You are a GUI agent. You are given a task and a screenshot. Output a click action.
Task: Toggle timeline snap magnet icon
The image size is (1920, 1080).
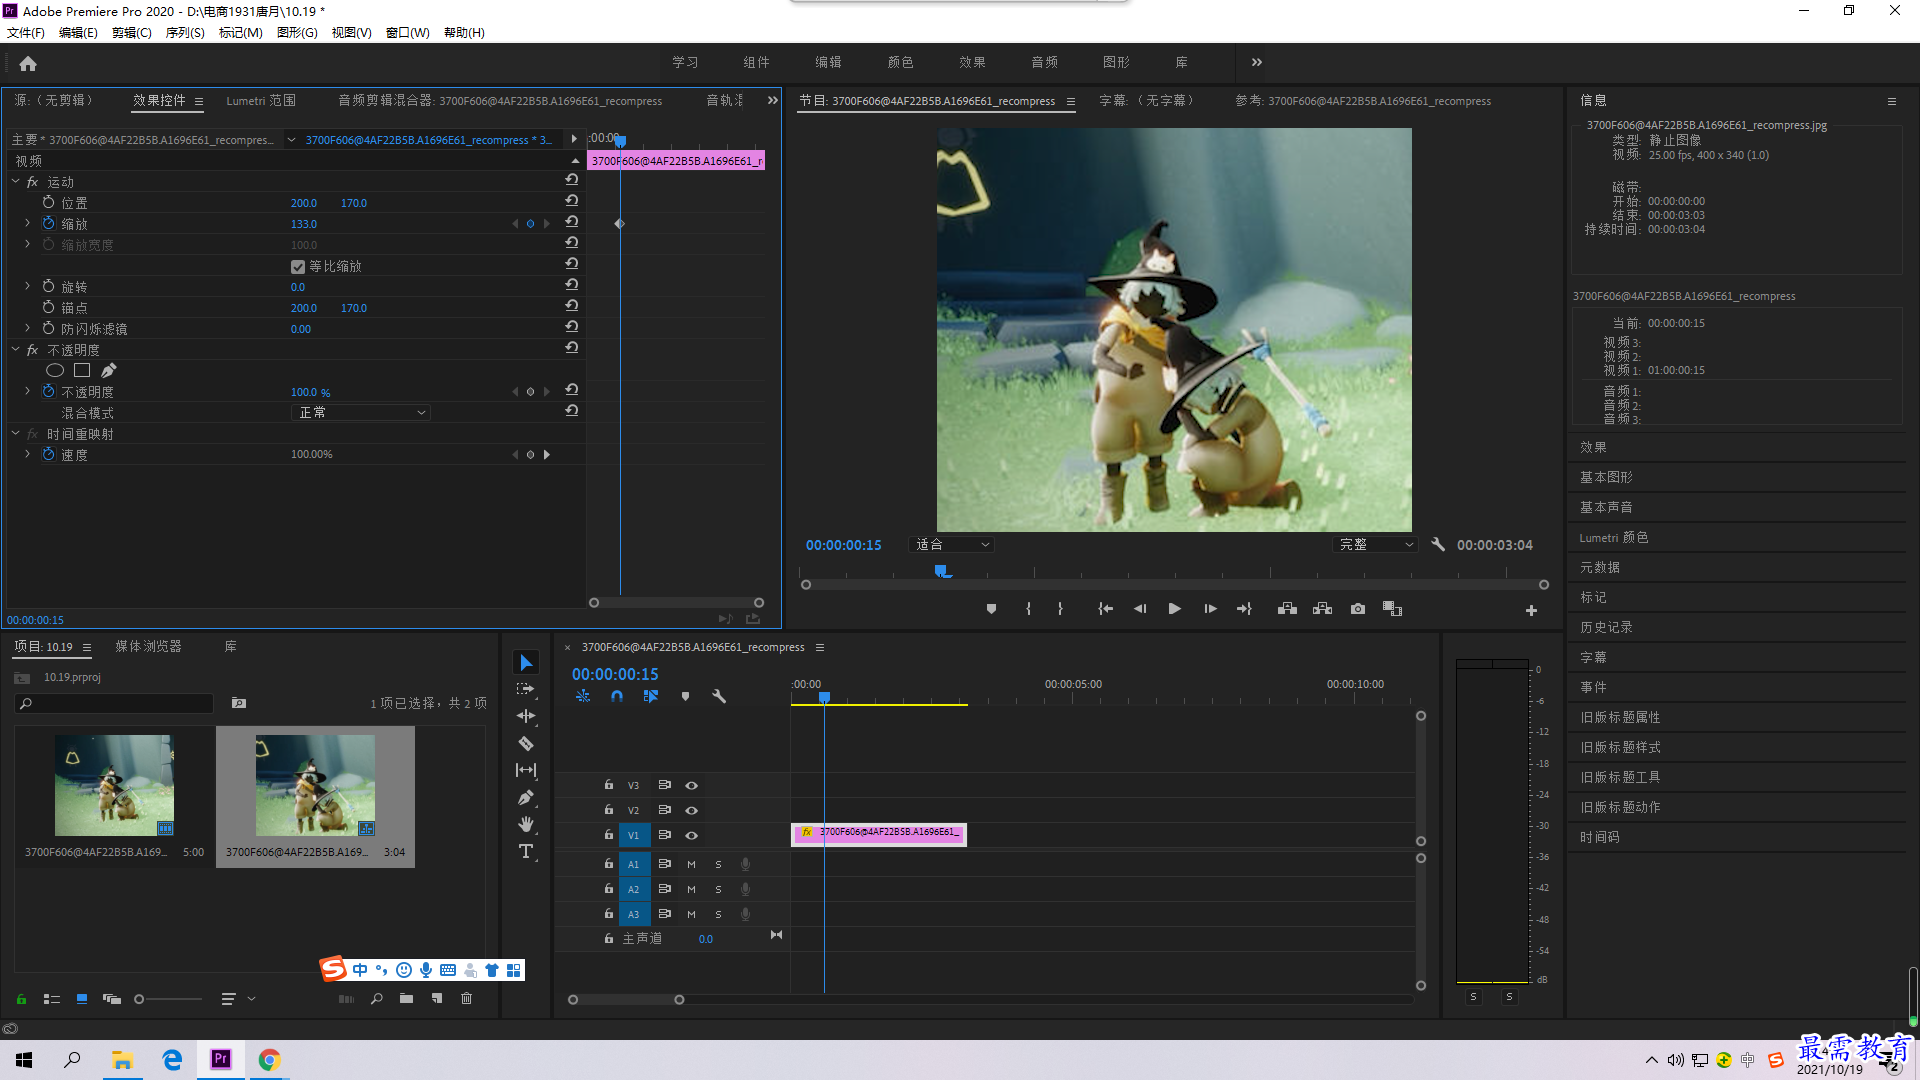pos(617,696)
